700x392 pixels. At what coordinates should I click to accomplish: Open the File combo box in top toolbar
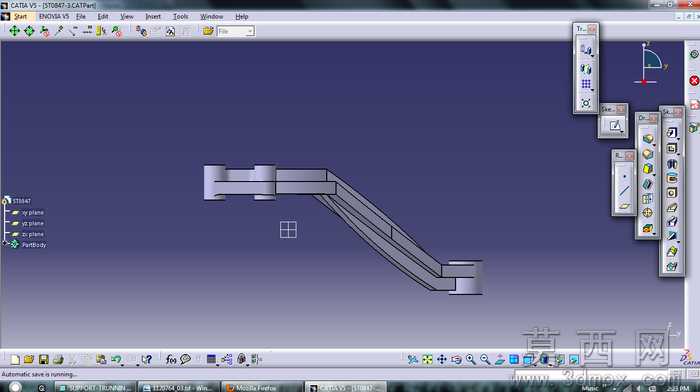[x=236, y=31]
